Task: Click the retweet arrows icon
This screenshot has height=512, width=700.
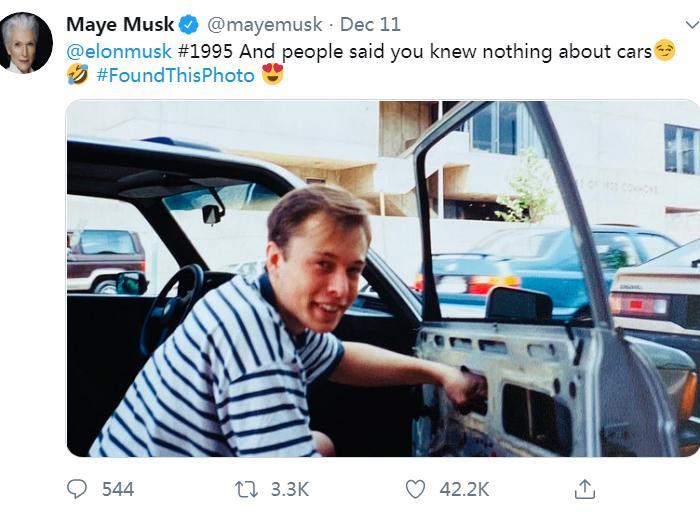Action: coord(246,490)
